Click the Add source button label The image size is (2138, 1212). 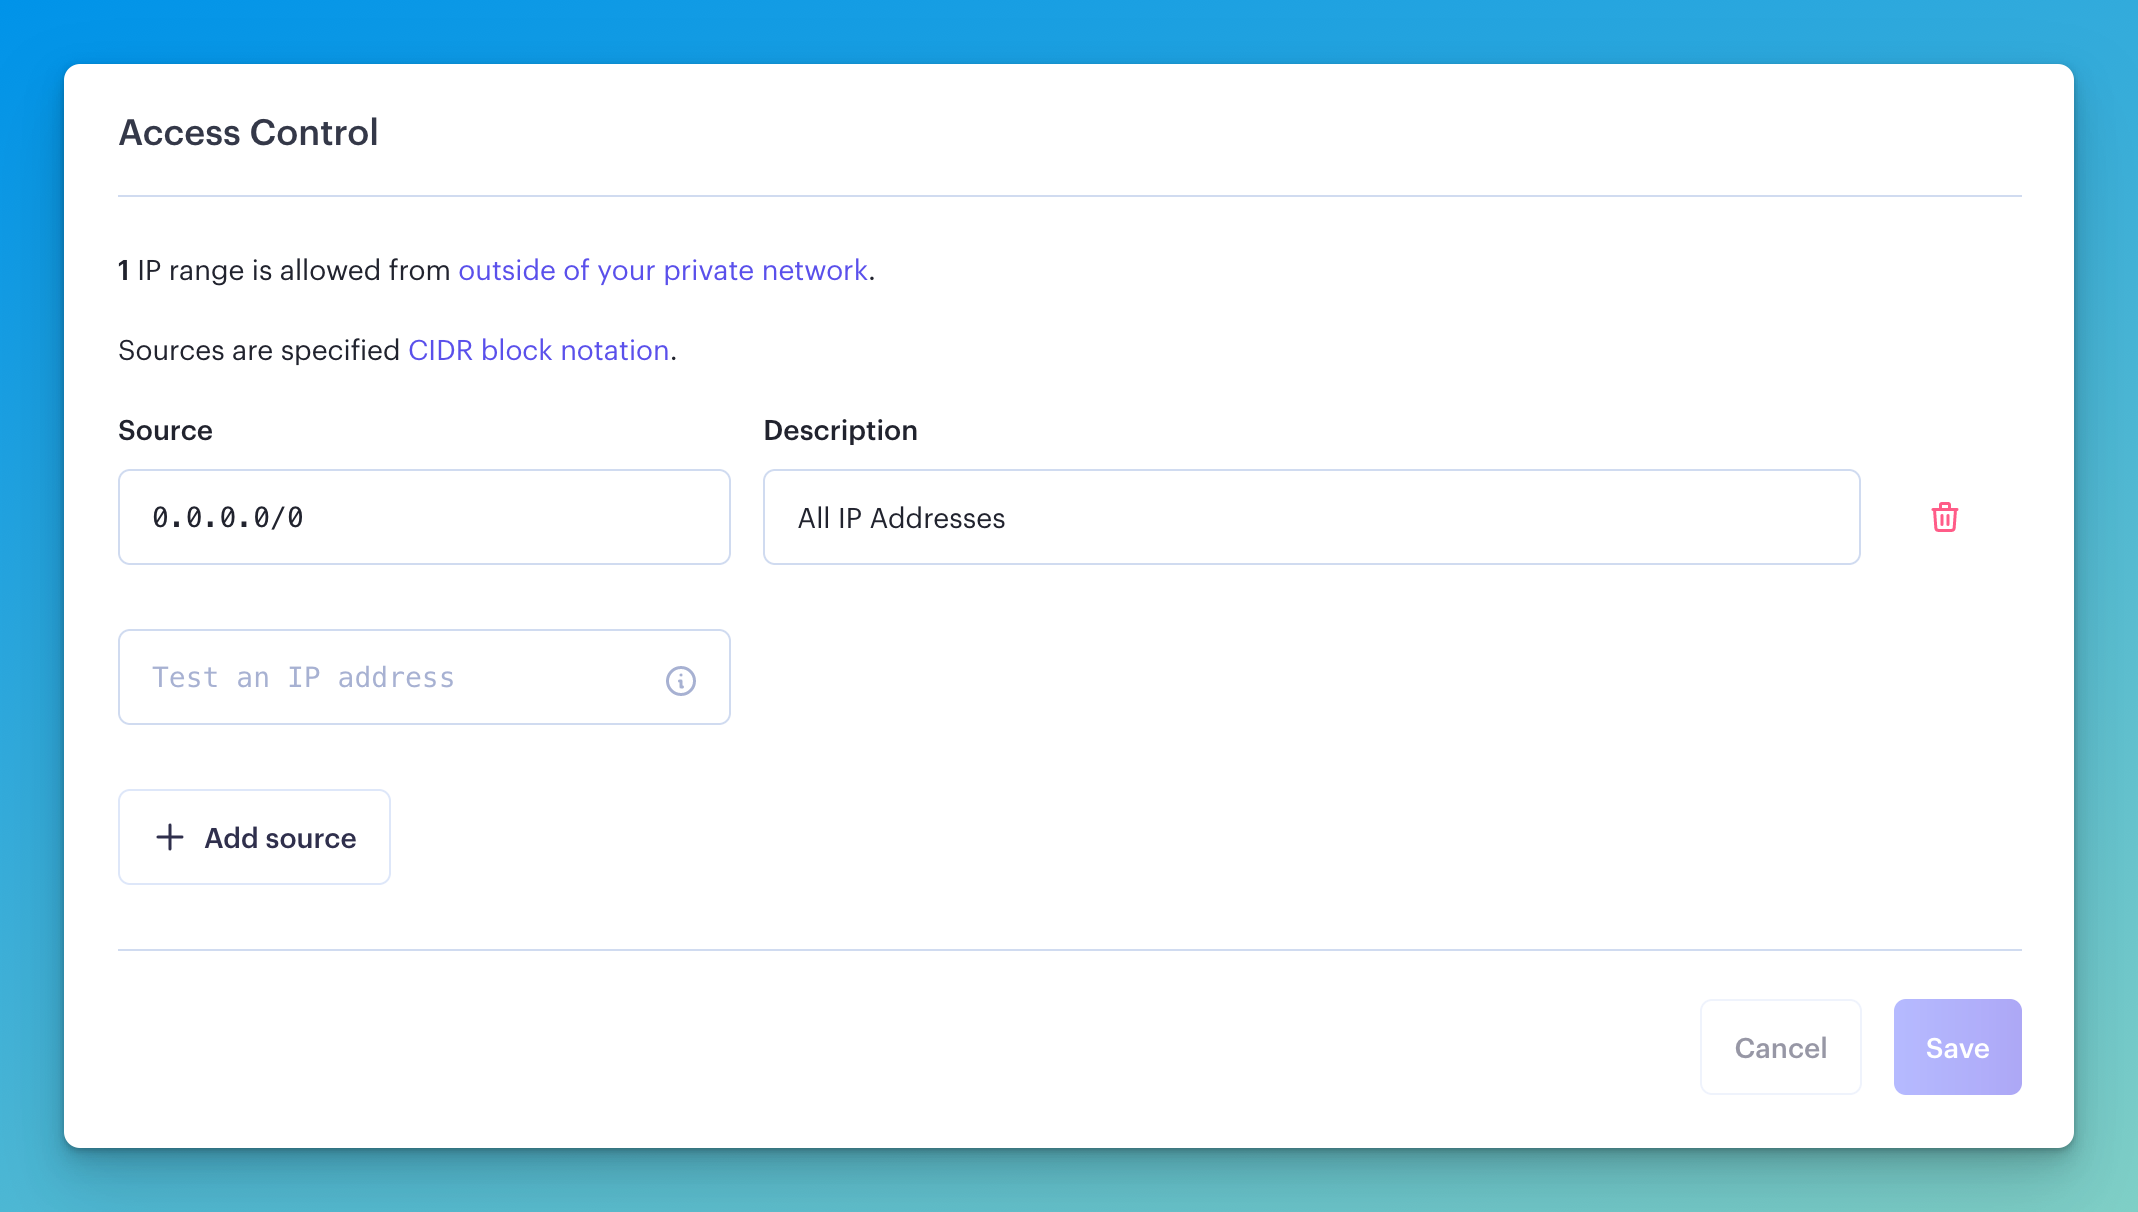(x=280, y=838)
